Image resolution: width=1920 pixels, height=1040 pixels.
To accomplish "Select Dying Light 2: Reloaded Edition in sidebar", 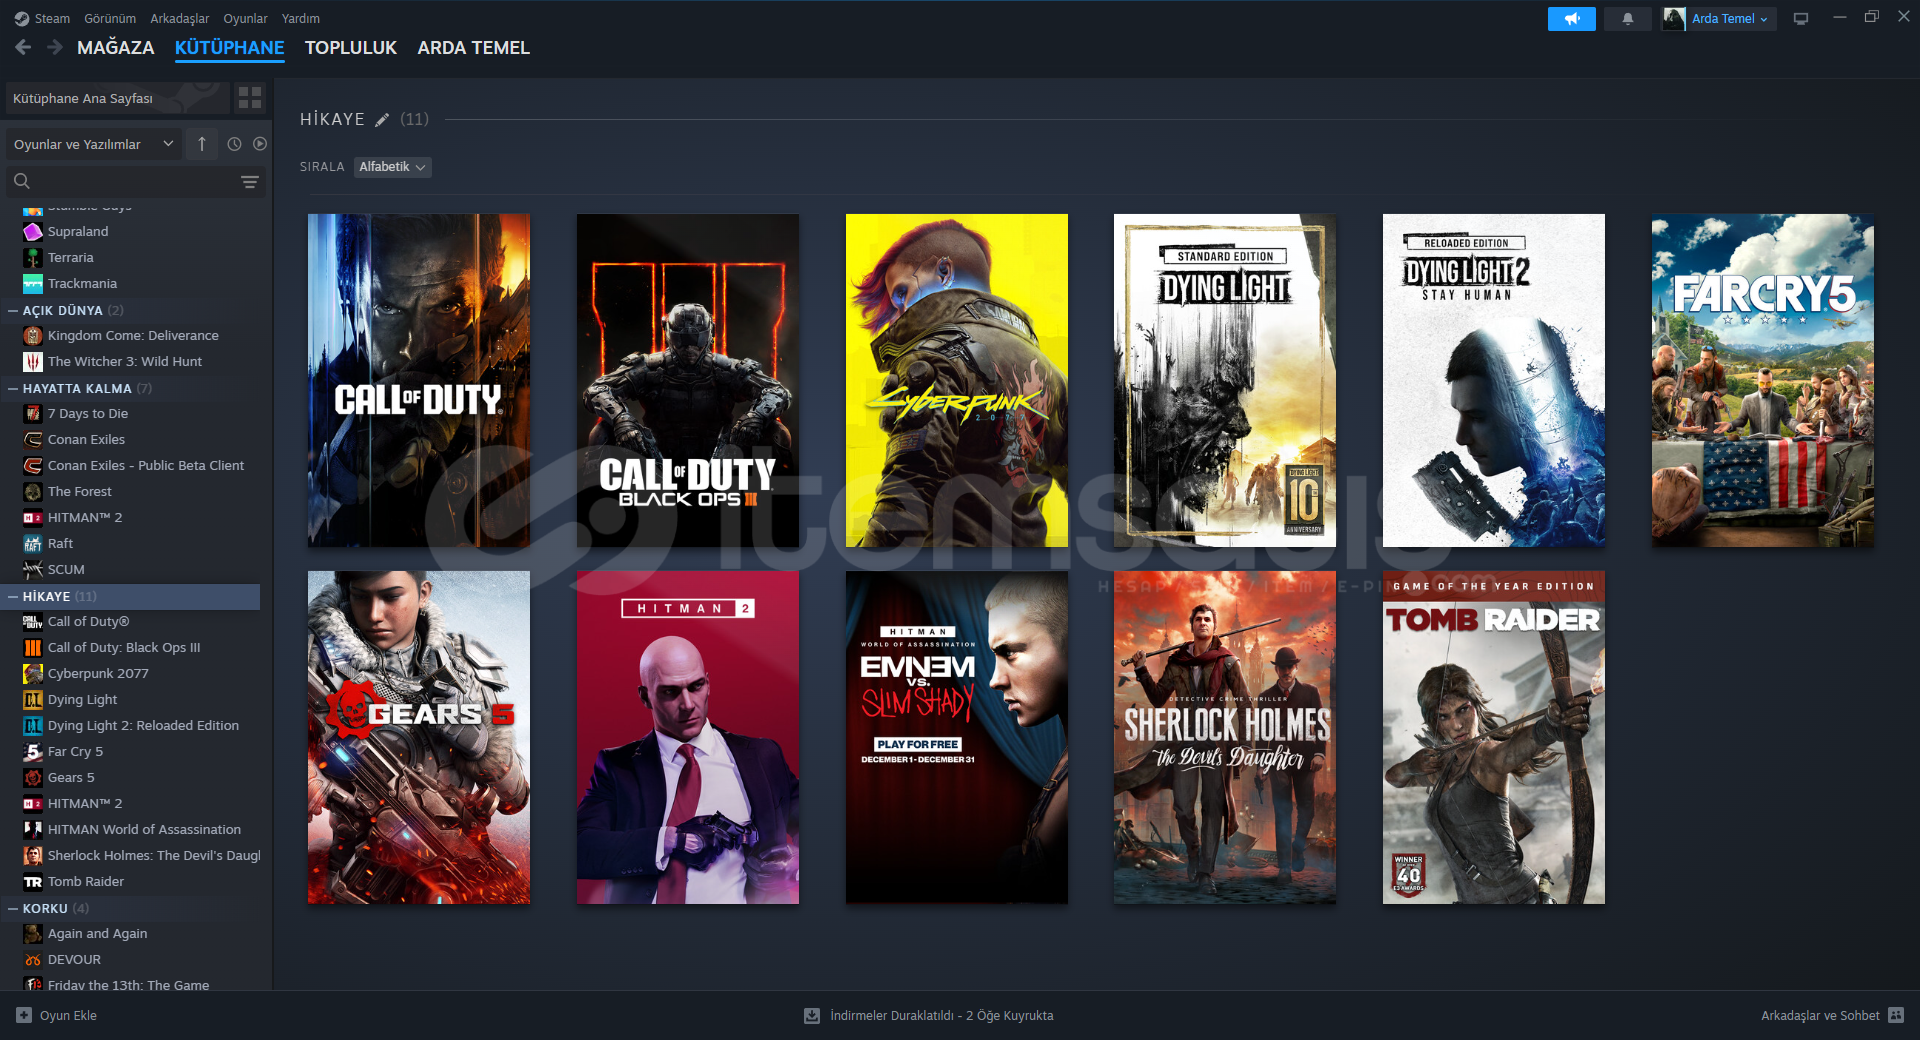I will coord(143,725).
